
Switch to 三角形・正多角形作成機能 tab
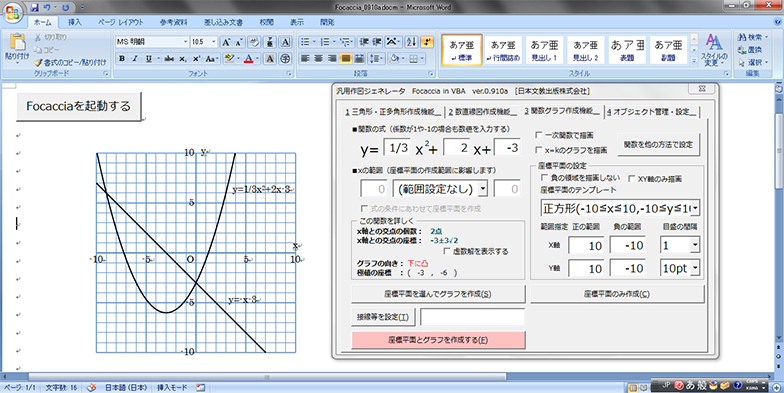393,112
